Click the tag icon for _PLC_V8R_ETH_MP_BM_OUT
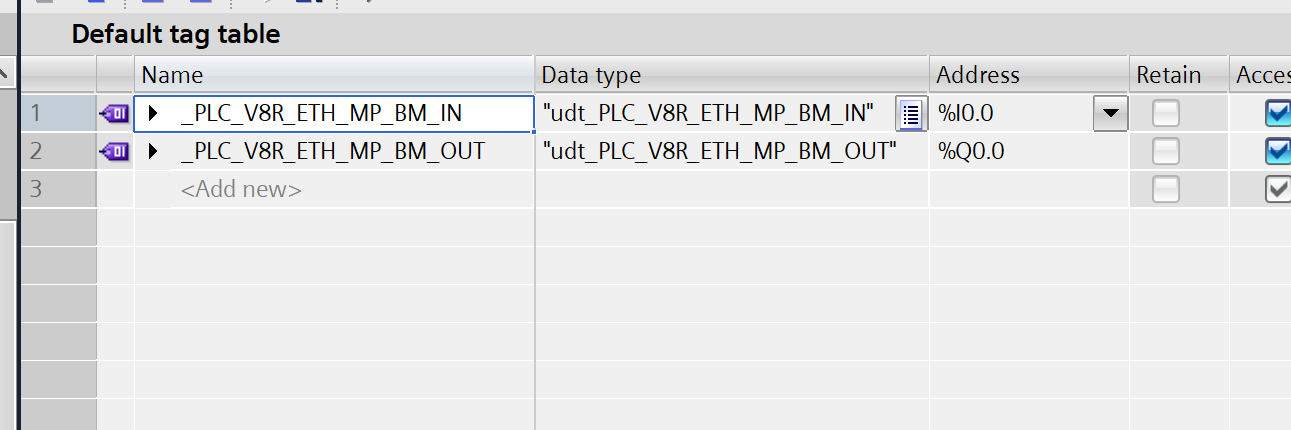The width and height of the screenshot is (1291, 430). [x=115, y=152]
